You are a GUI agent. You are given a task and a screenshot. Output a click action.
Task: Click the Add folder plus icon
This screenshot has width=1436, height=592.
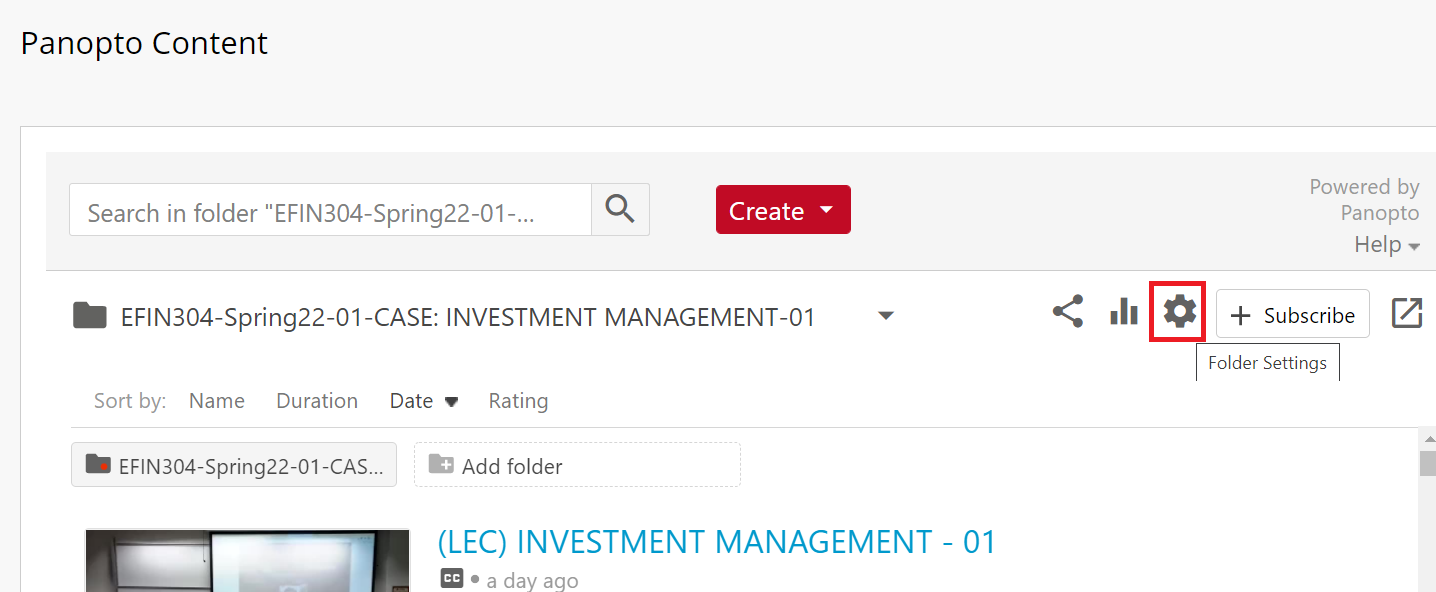click(440, 465)
